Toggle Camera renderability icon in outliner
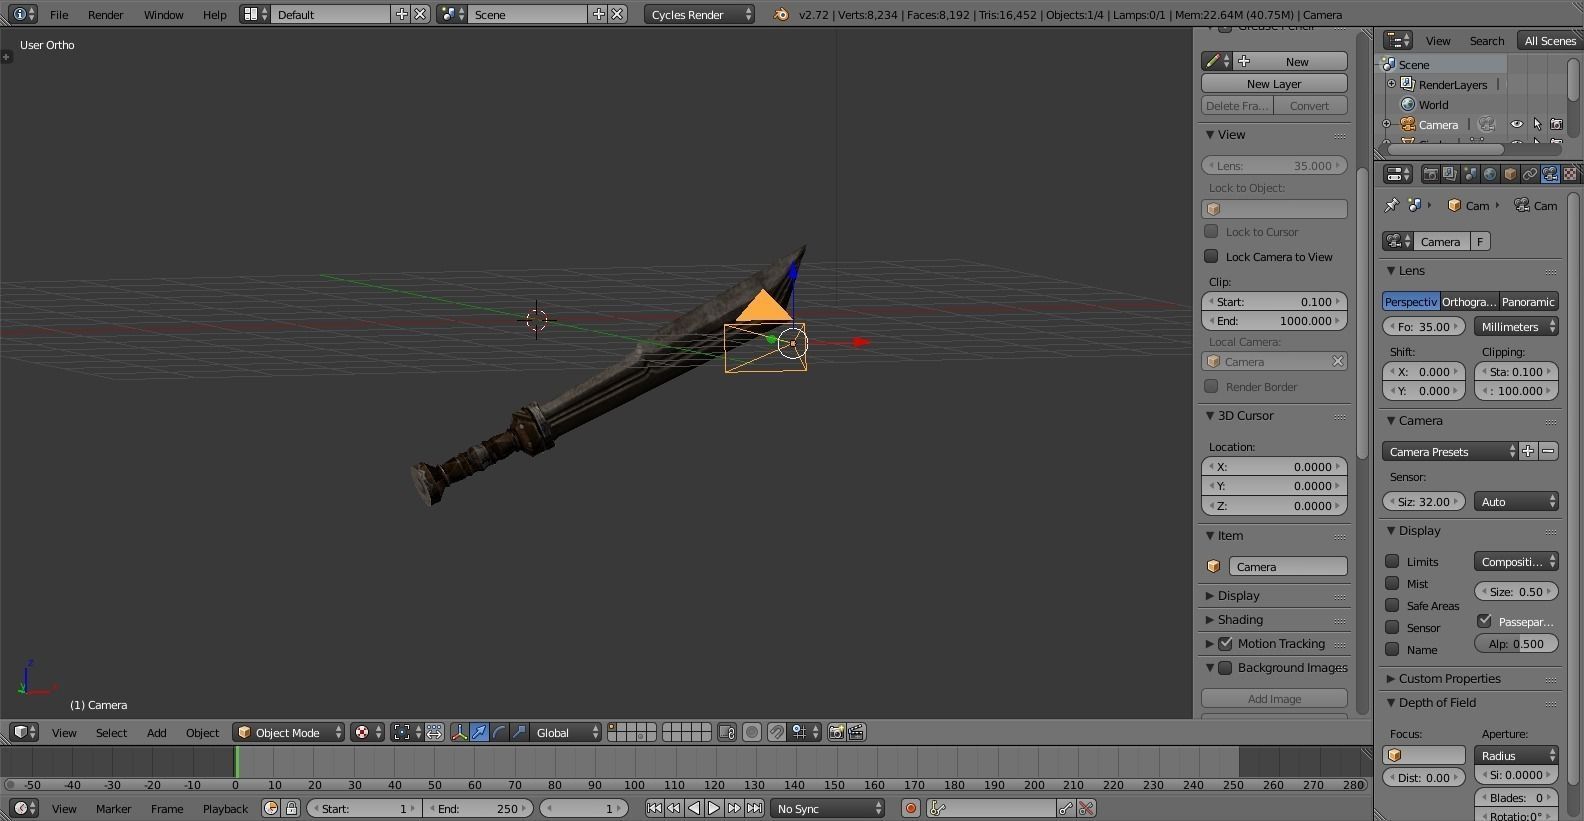Viewport: 1584px width, 821px height. tap(1556, 124)
